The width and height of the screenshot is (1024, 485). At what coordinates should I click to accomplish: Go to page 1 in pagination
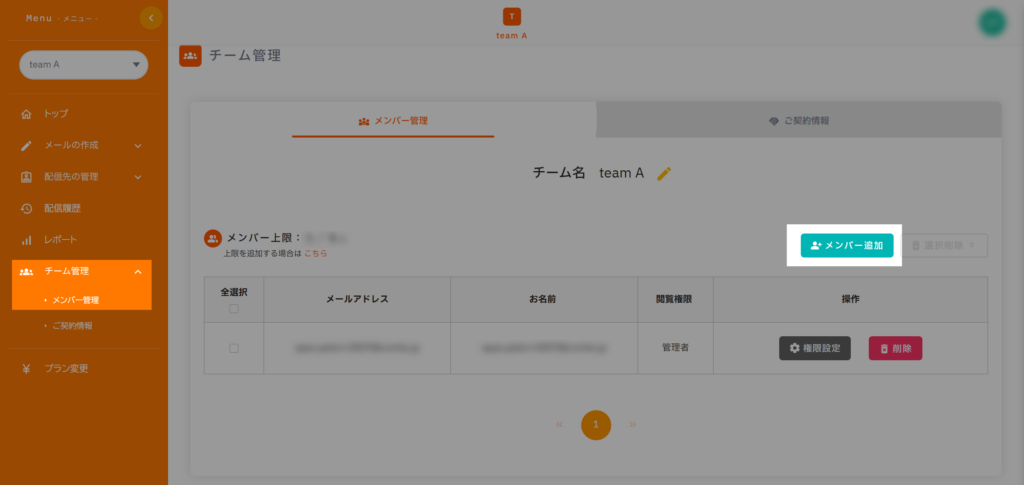pyautogui.click(x=596, y=425)
